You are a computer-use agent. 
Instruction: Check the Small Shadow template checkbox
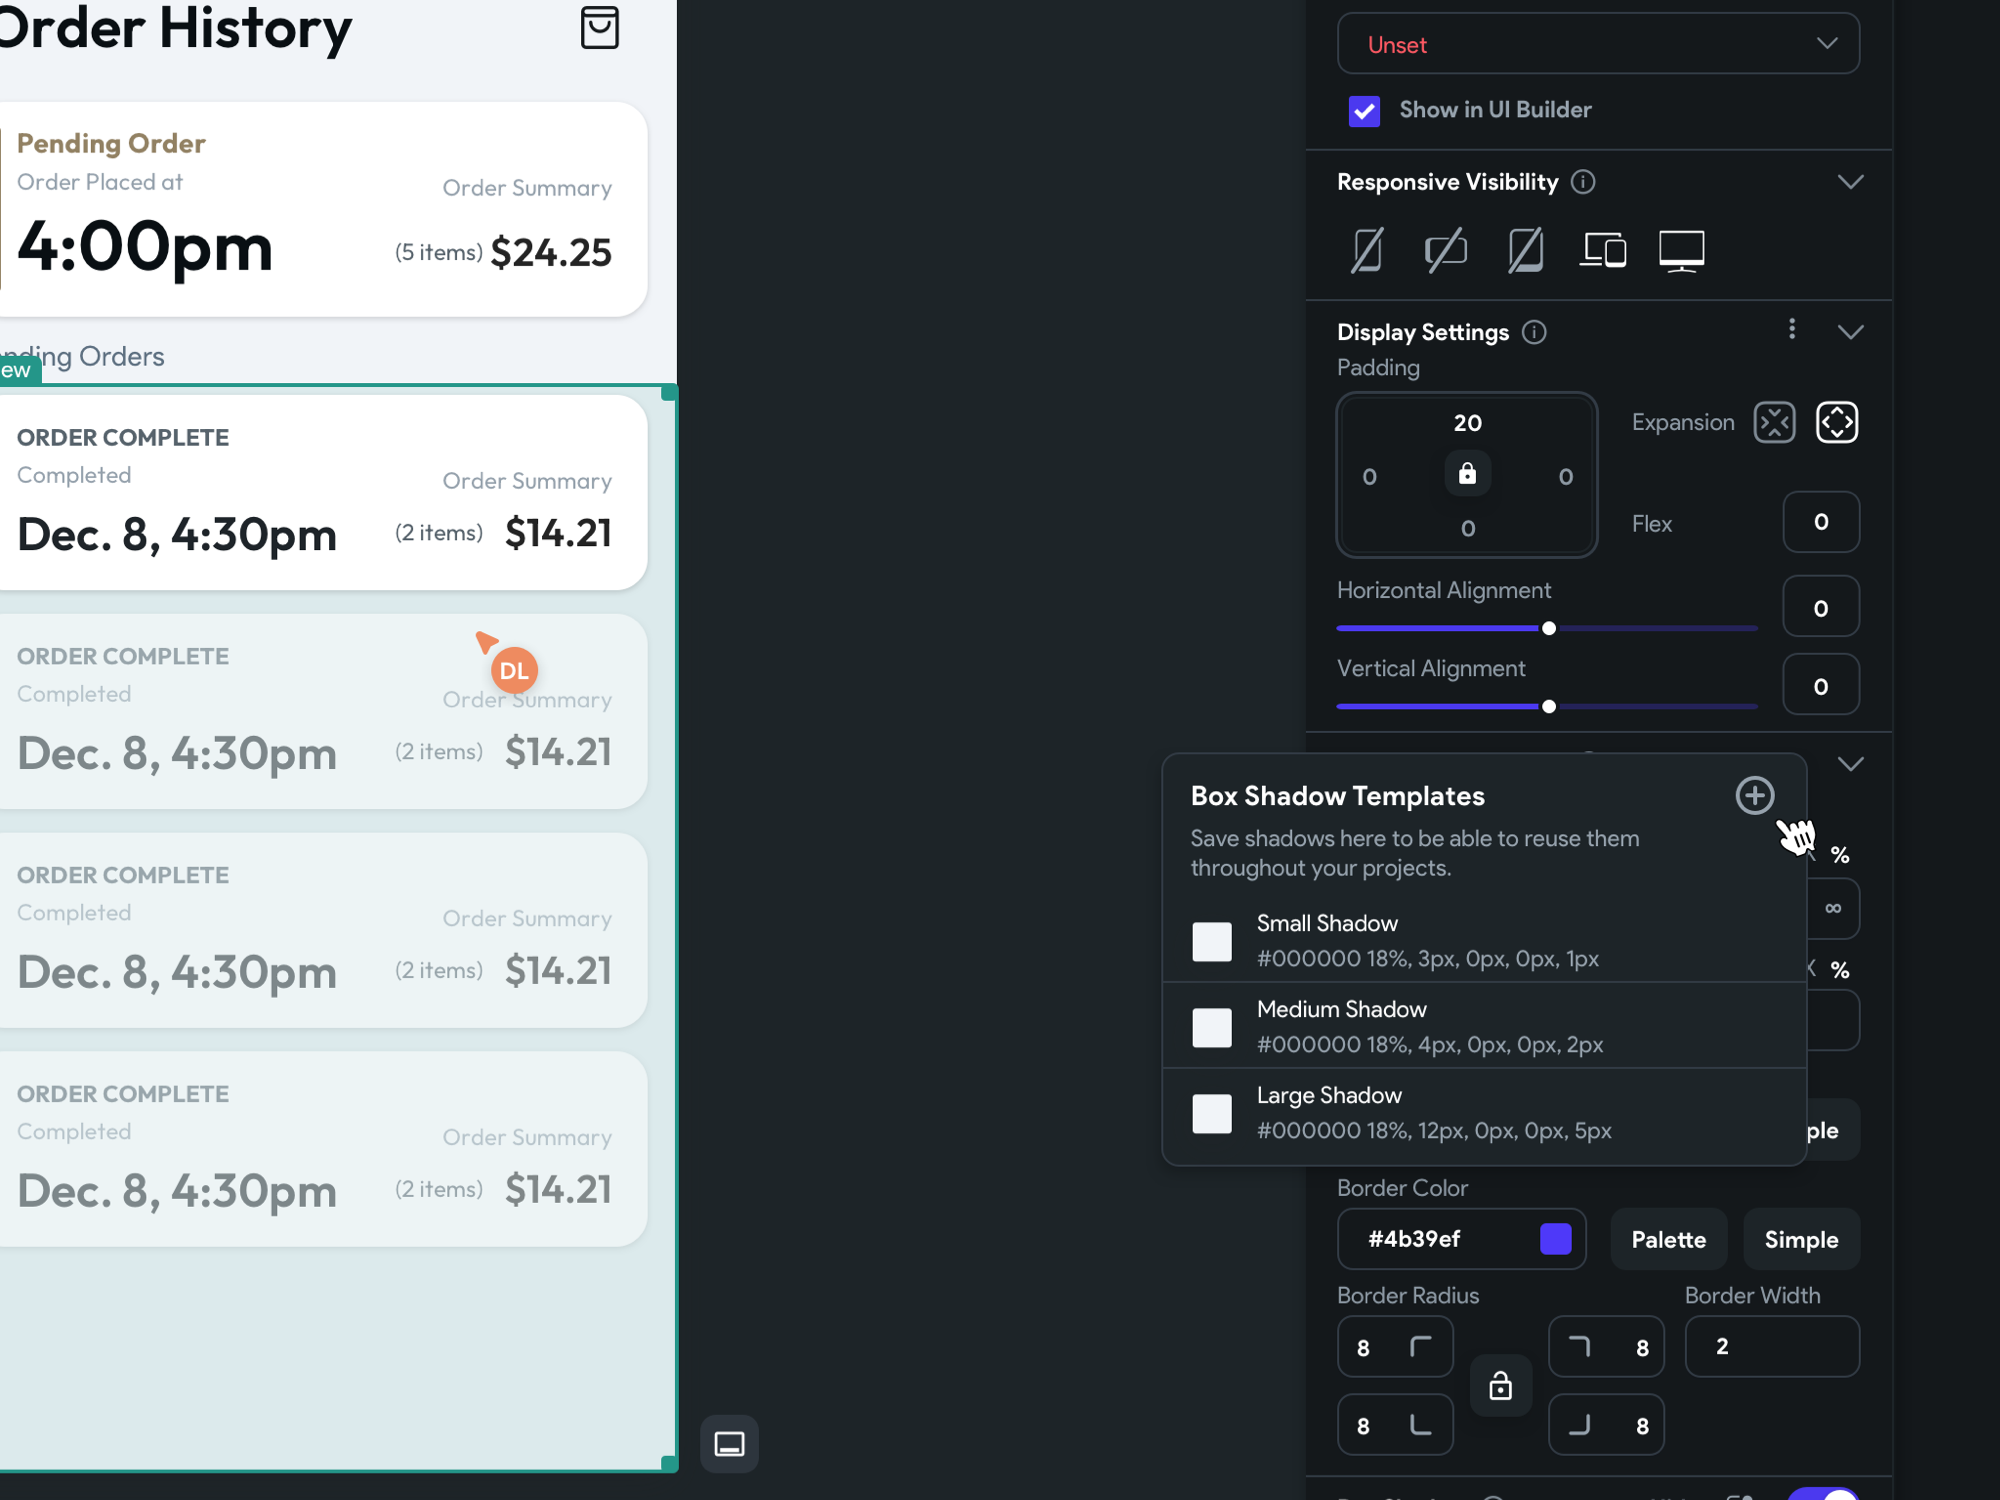tap(1212, 941)
